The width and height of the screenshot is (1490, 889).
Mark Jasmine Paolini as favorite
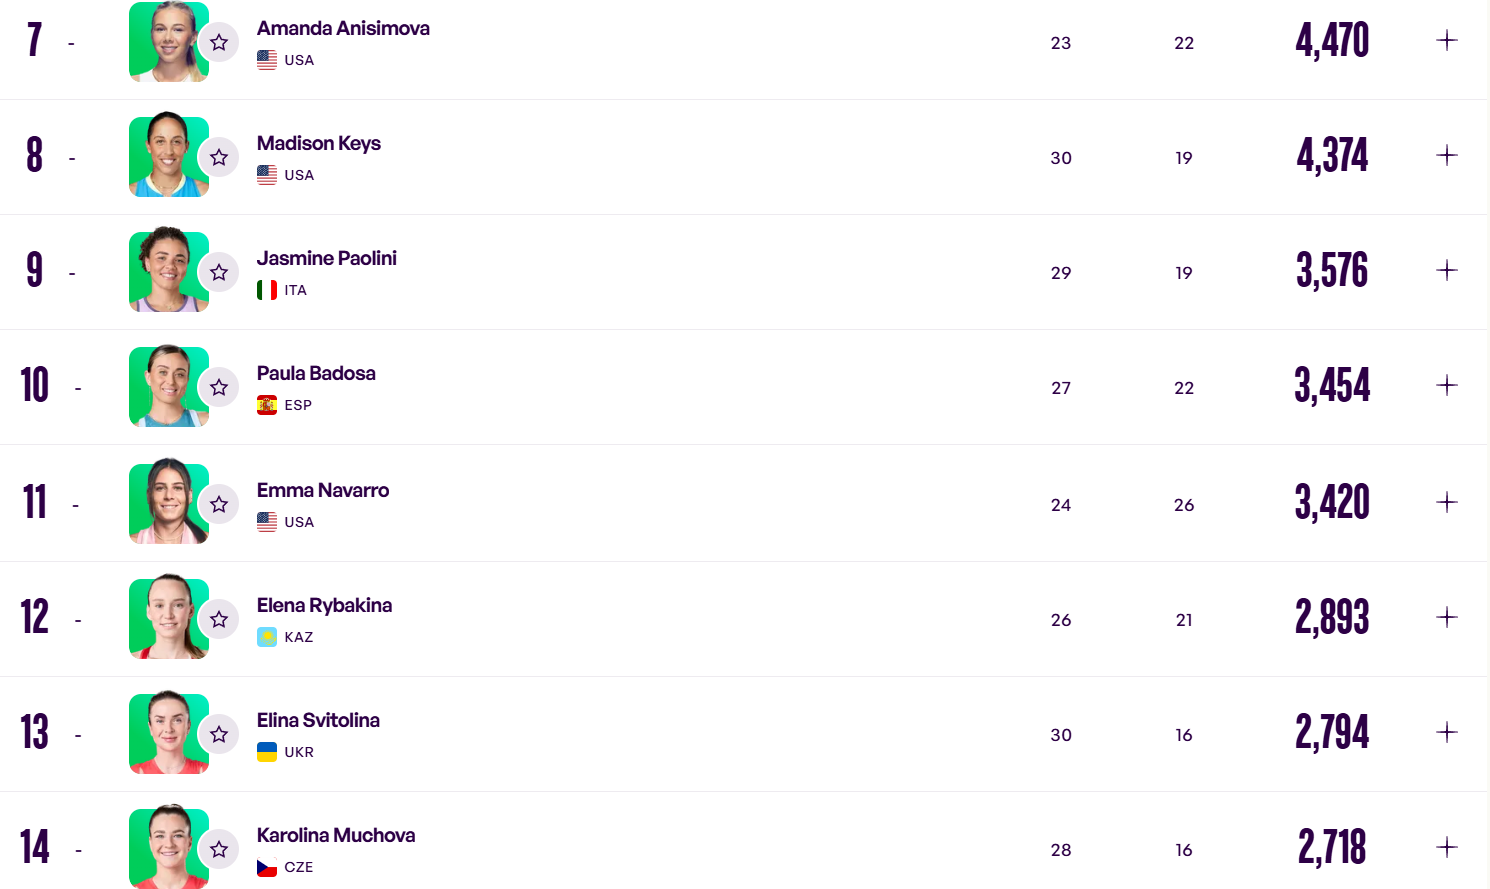(x=219, y=272)
